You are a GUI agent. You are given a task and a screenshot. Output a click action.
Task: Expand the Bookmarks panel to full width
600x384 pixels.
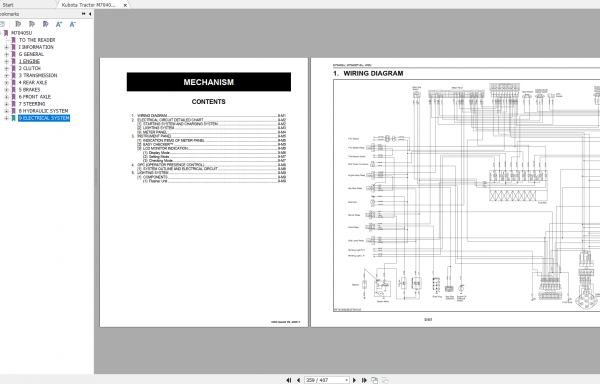(83, 14)
